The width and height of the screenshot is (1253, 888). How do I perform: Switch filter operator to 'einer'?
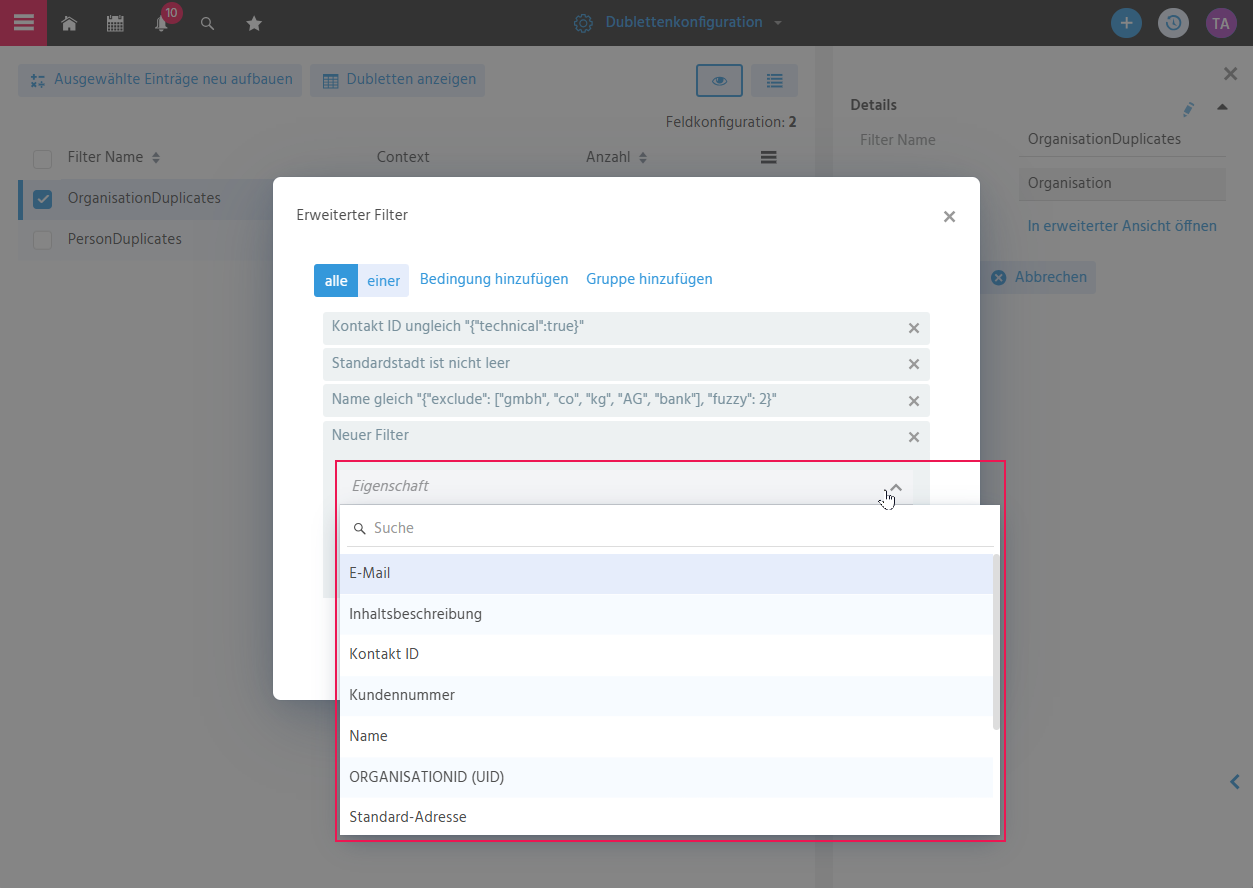pos(383,281)
